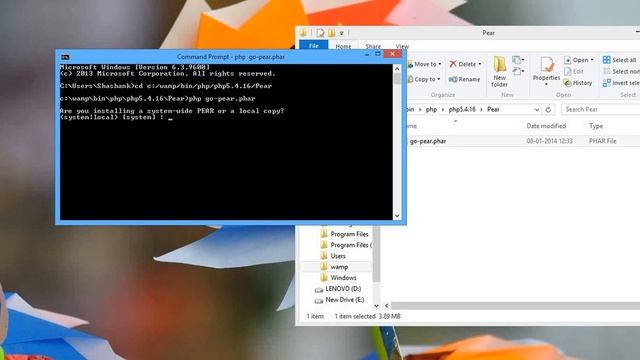Sort by the Type column
Image resolution: width=640 pixels, height=360 pixels.
pyautogui.click(x=596, y=126)
